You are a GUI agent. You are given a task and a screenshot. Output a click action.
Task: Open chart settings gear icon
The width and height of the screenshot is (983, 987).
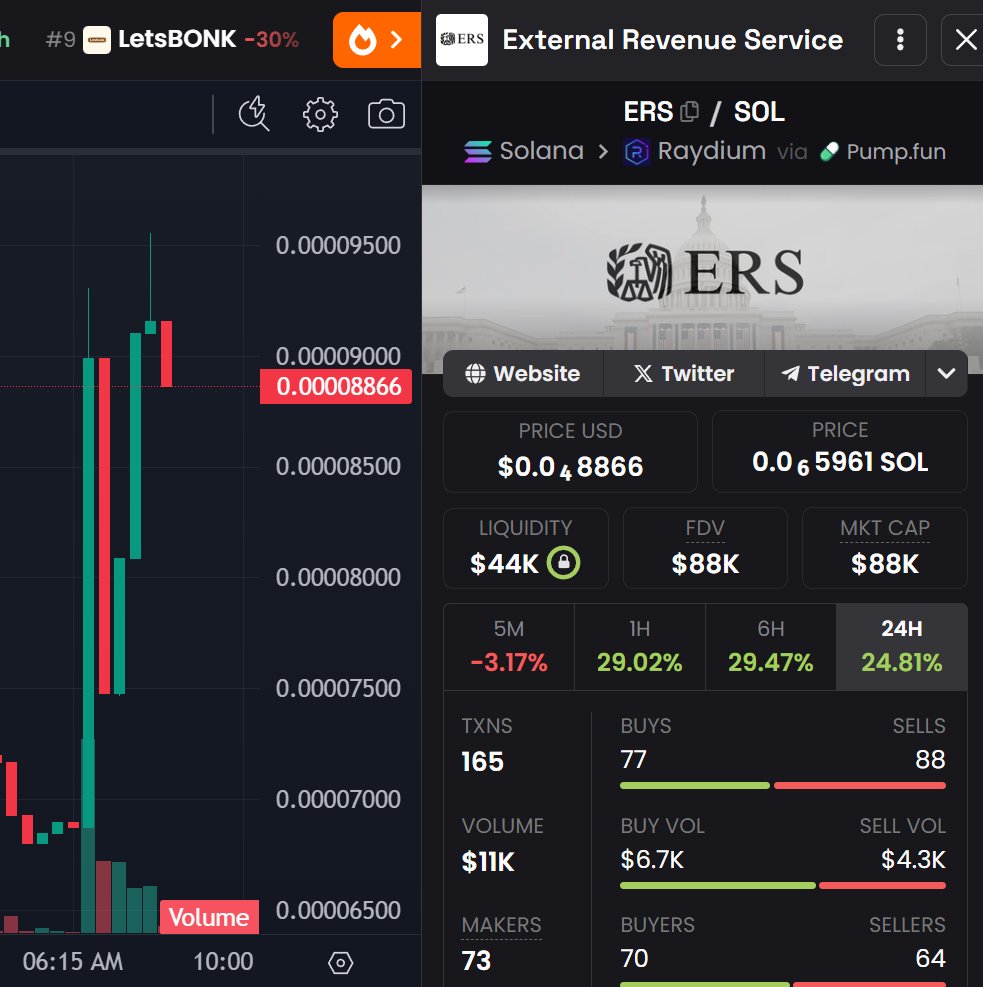pyautogui.click(x=320, y=115)
